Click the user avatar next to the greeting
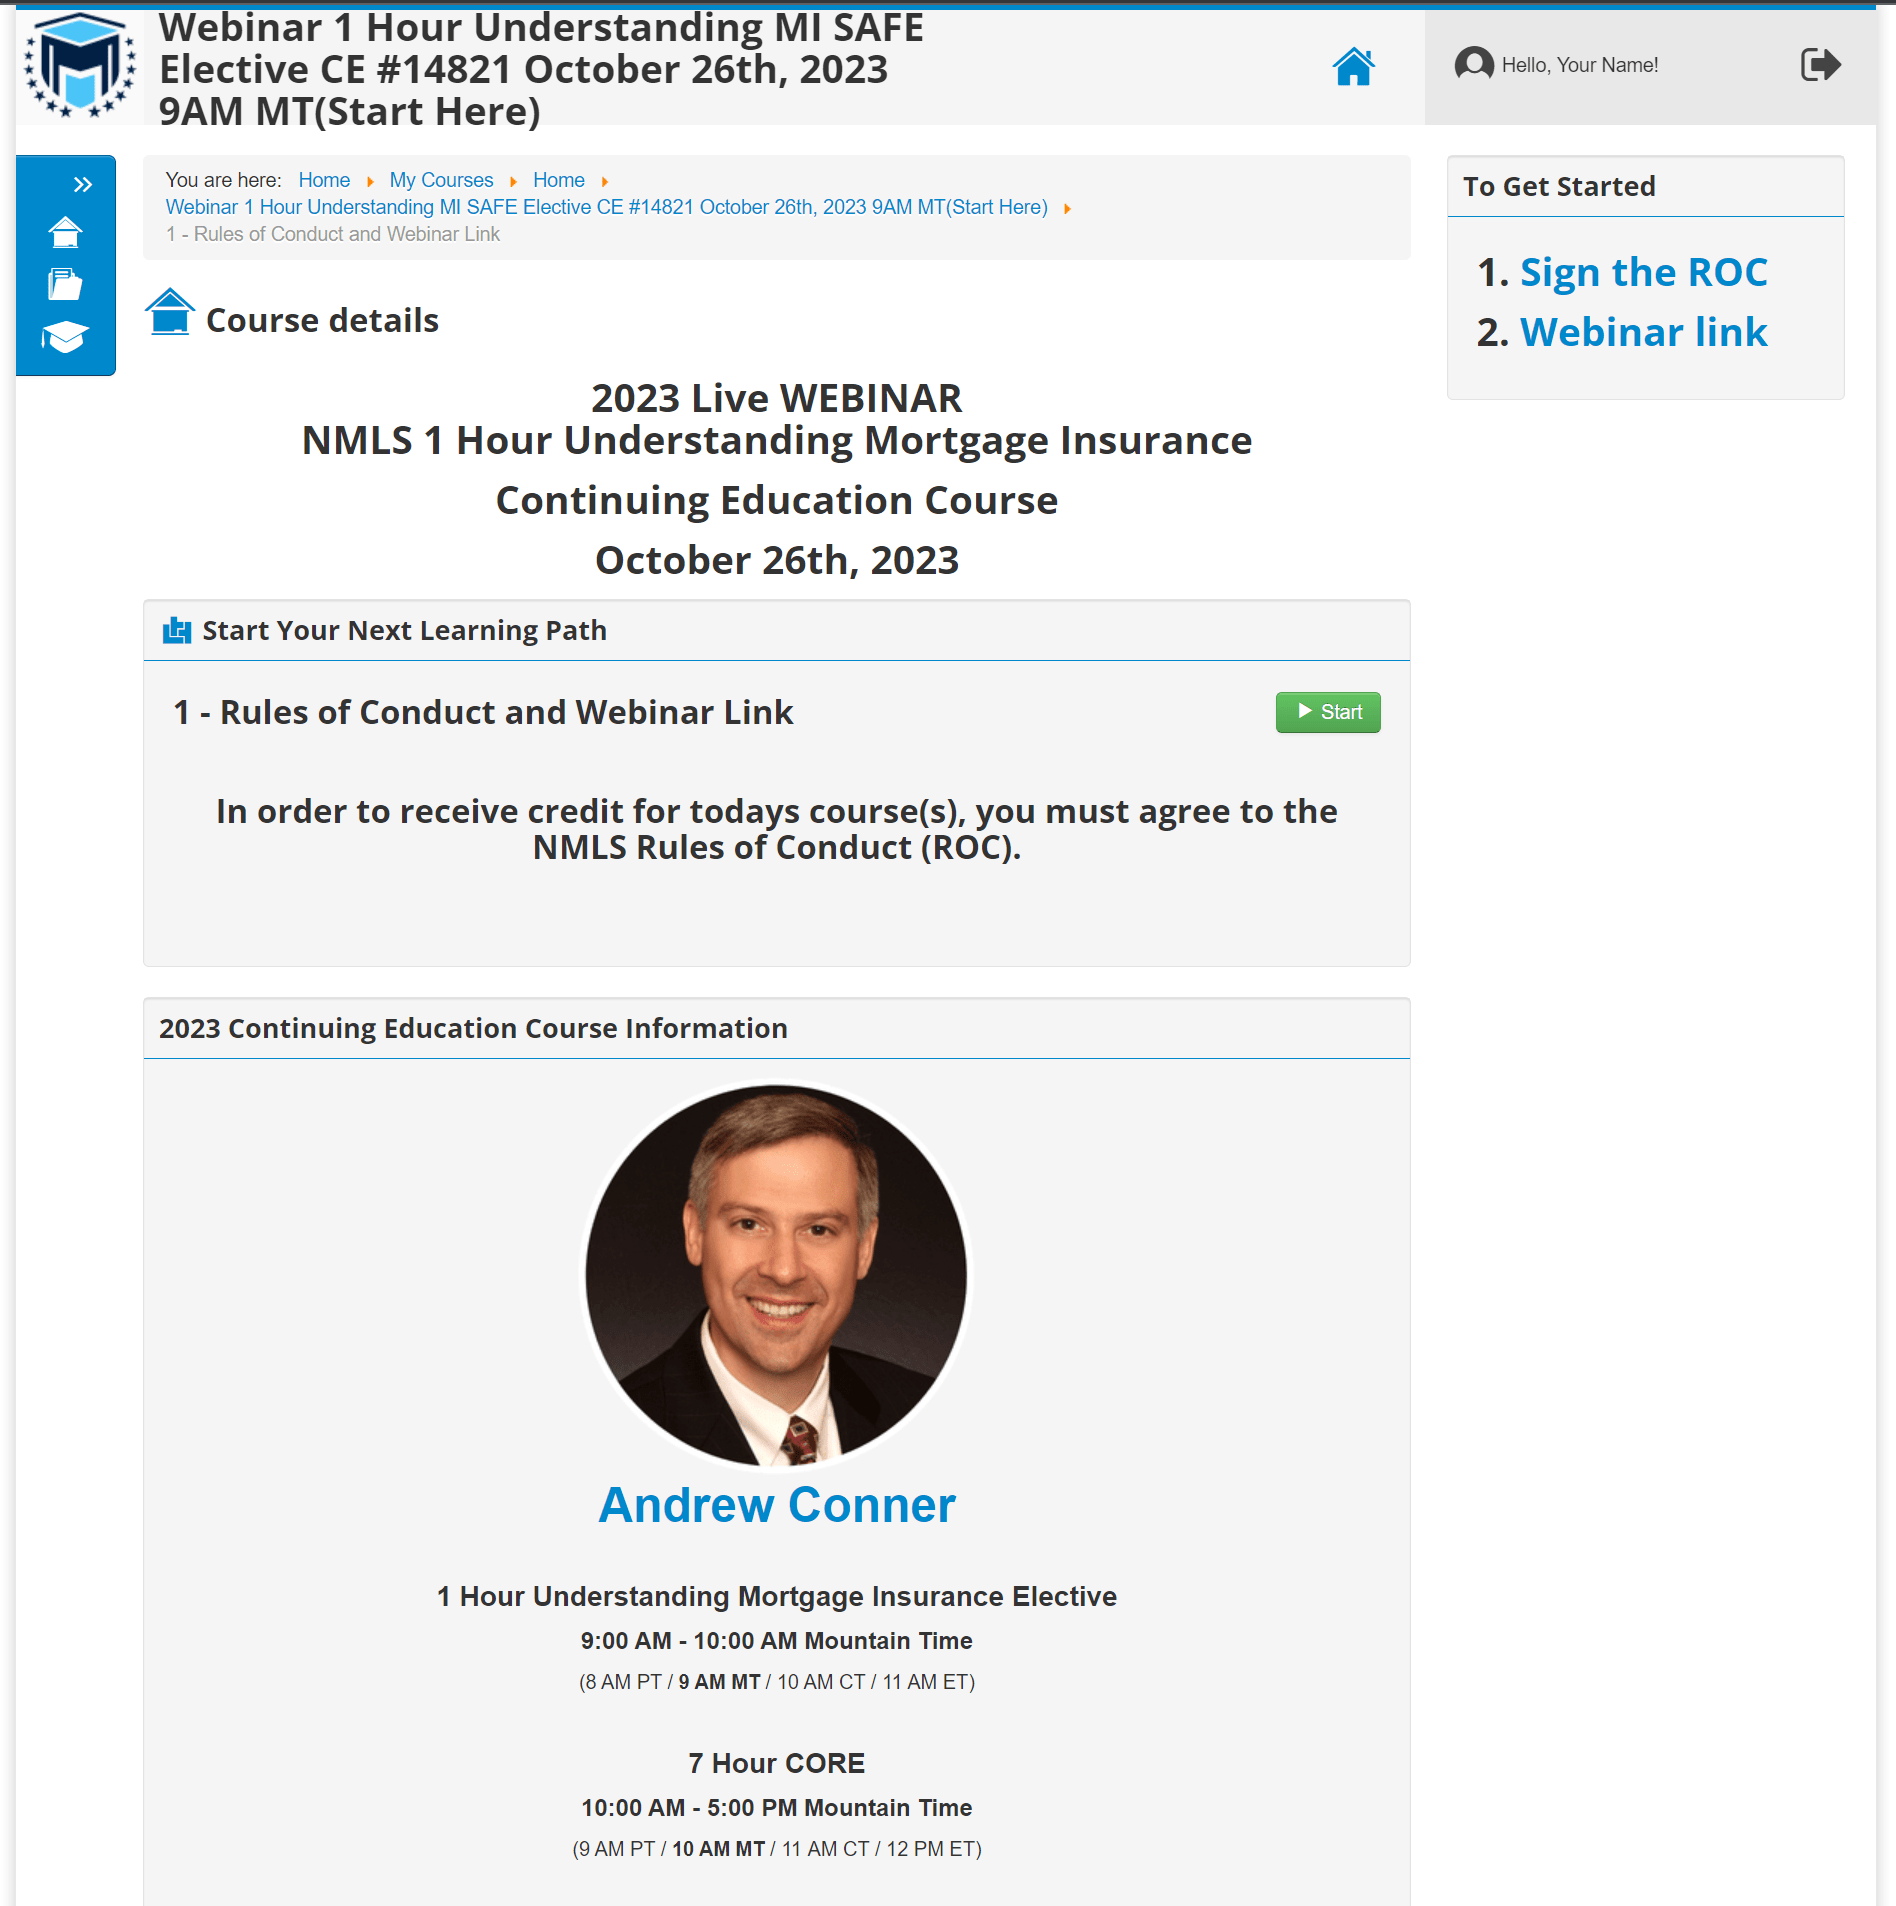The height and width of the screenshot is (1906, 1896). pyautogui.click(x=1473, y=64)
